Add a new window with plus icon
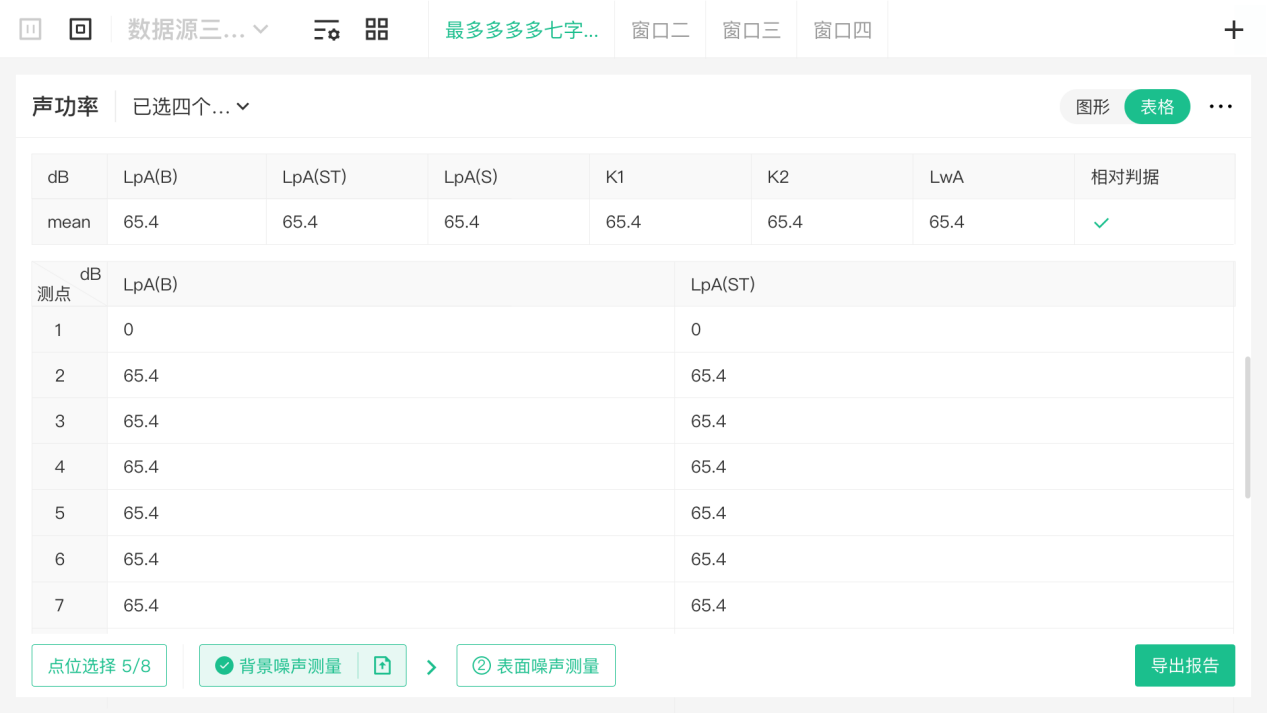 1233,30
